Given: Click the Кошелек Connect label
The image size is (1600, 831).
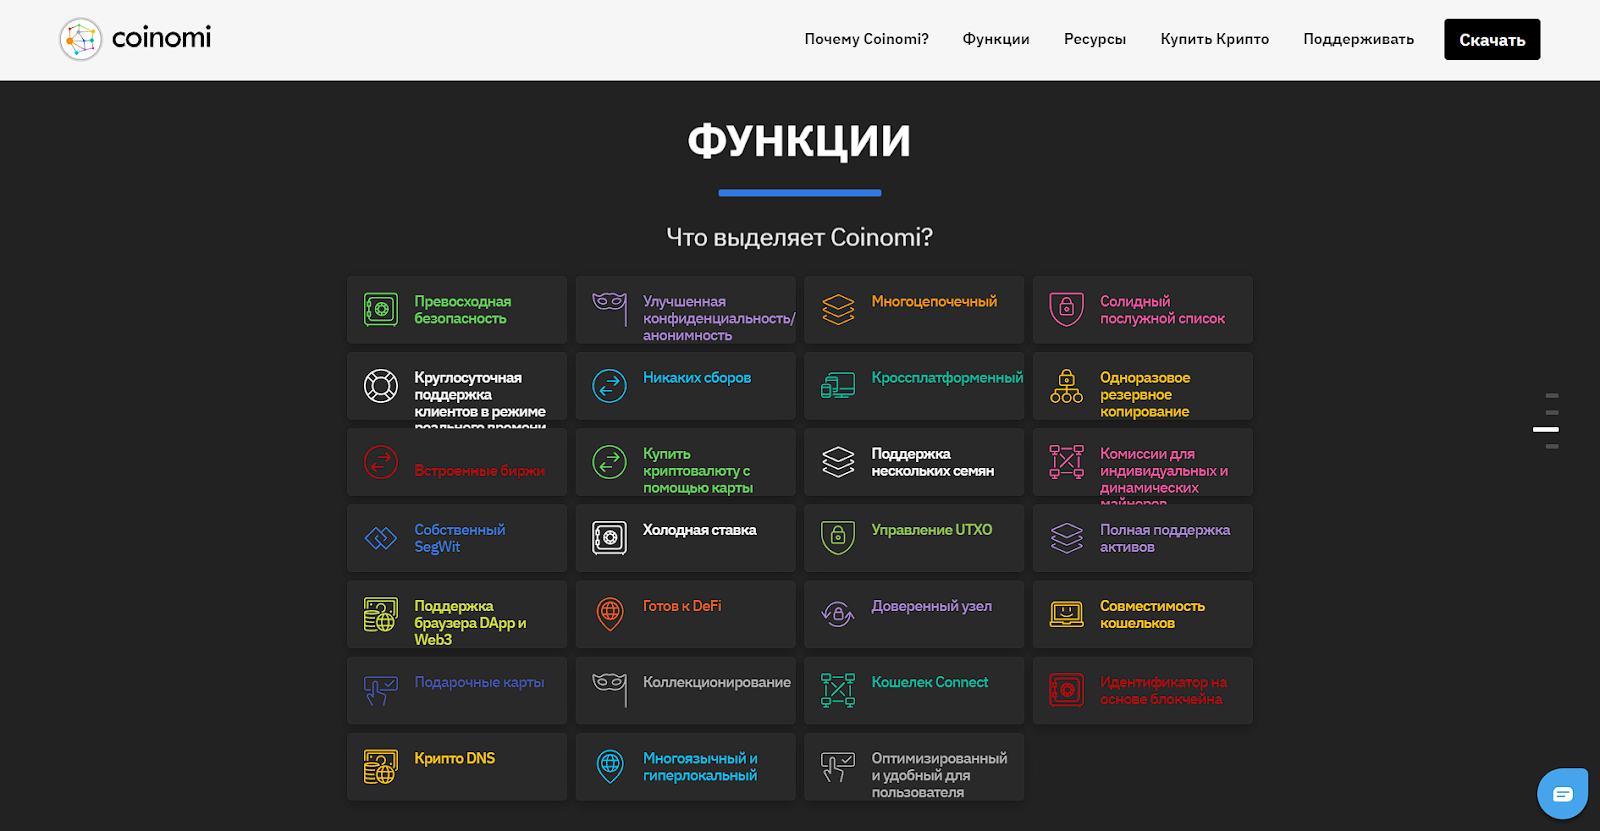Looking at the screenshot, I should [930, 682].
